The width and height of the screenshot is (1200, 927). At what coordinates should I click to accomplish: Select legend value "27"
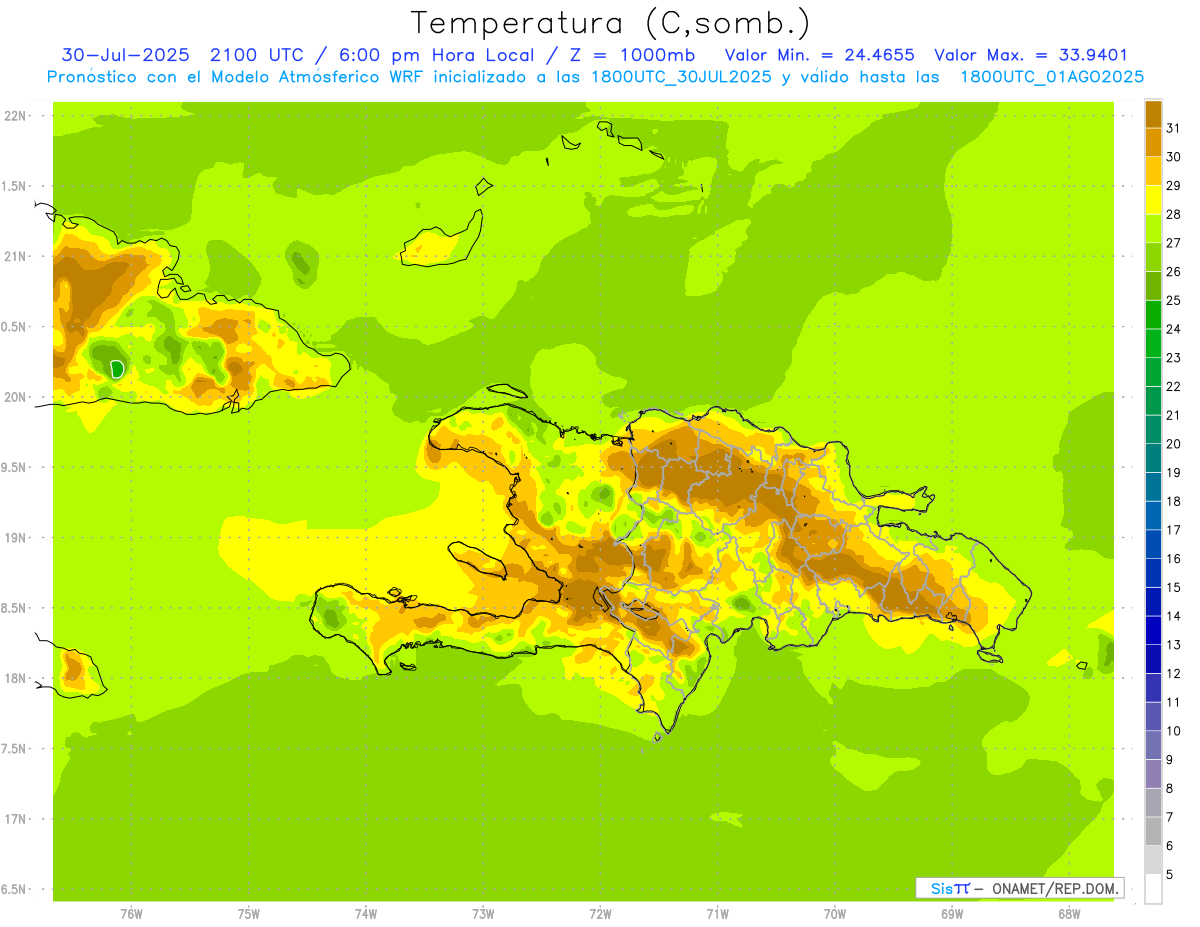tap(1174, 243)
